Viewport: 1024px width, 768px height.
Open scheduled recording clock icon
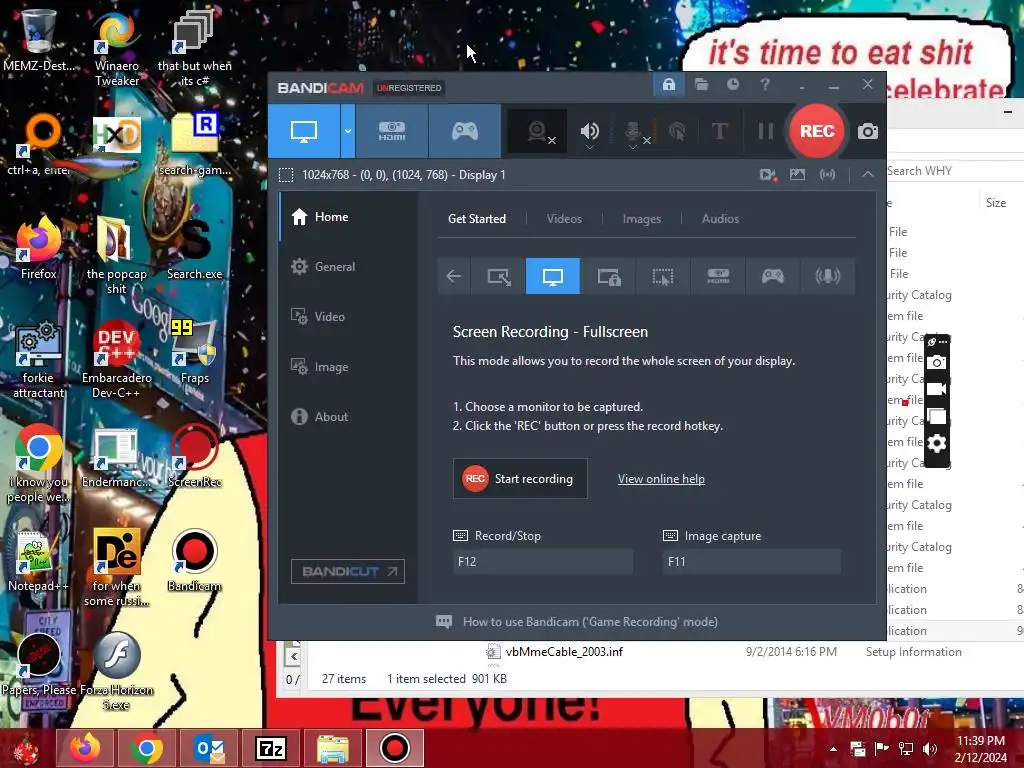[733, 84]
